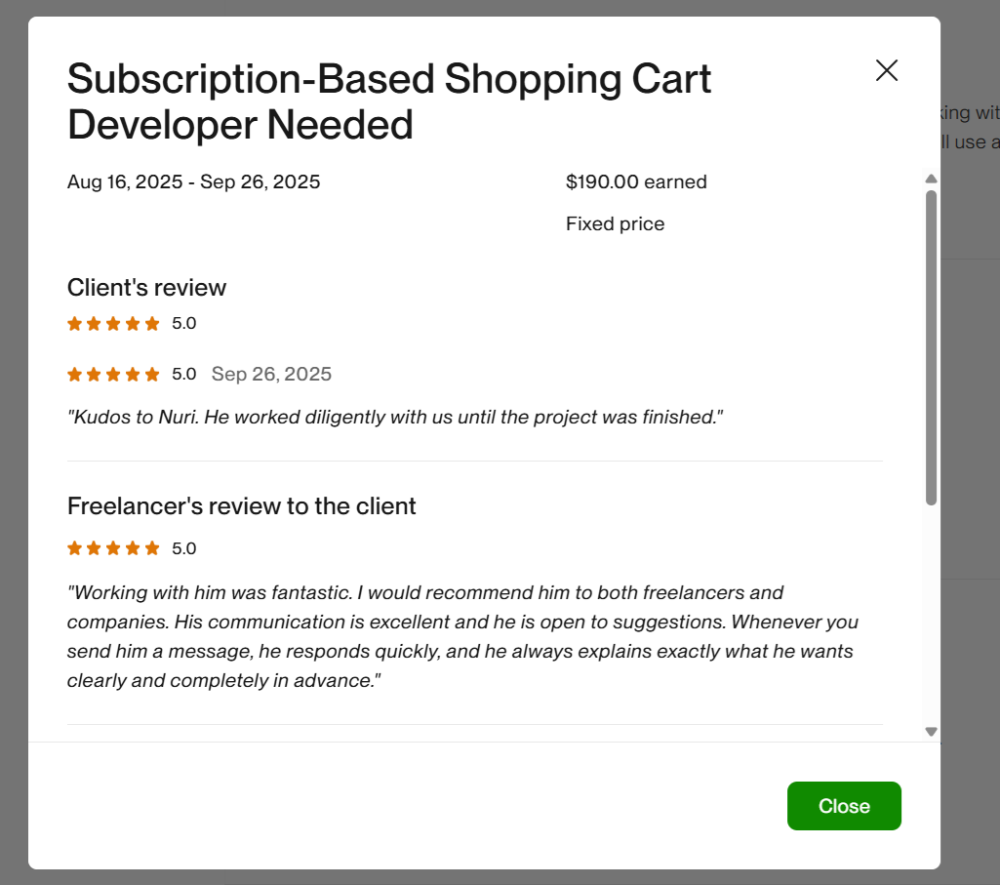The image size is (1000, 885).
Task: Click the date Sep 26, 2025
Action: pos(271,373)
